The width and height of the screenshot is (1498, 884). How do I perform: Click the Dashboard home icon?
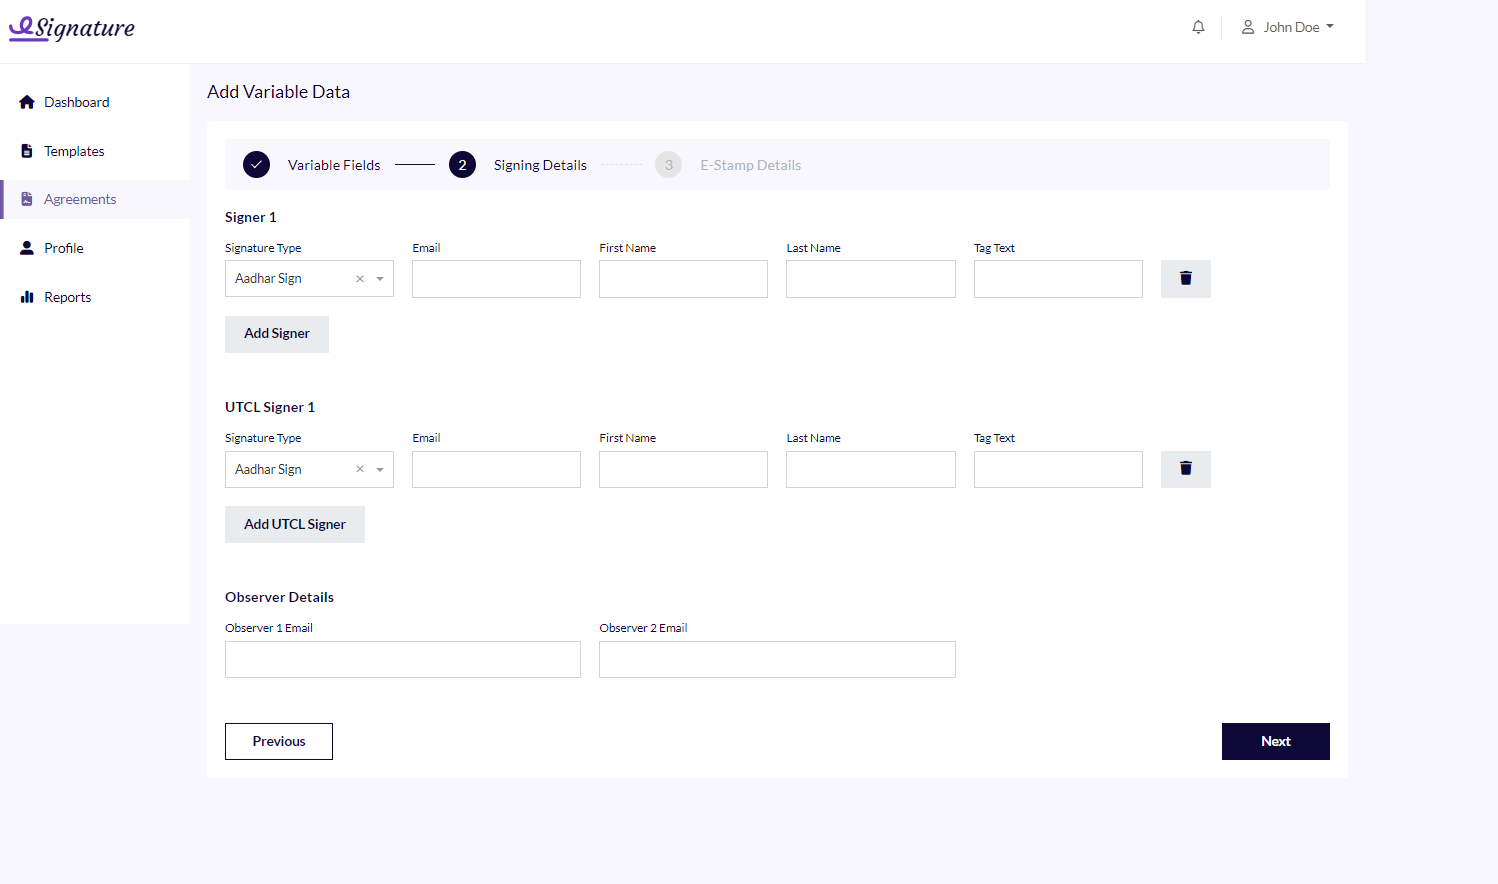[27, 102]
